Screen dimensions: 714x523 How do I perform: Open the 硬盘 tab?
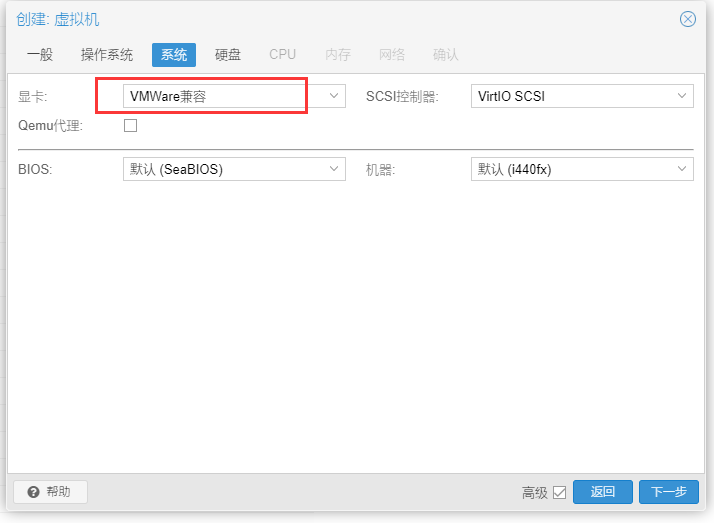pyautogui.click(x=228, y=55)
